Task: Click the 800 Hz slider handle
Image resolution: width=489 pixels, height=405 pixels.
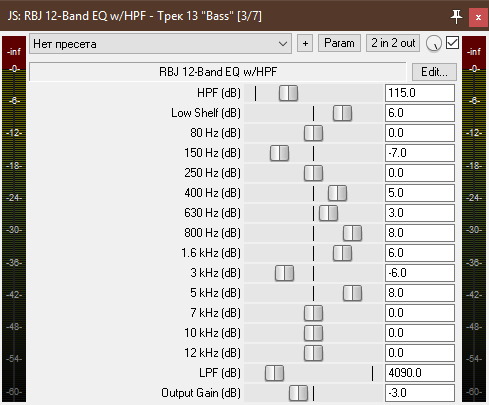Action: [352, 233]
